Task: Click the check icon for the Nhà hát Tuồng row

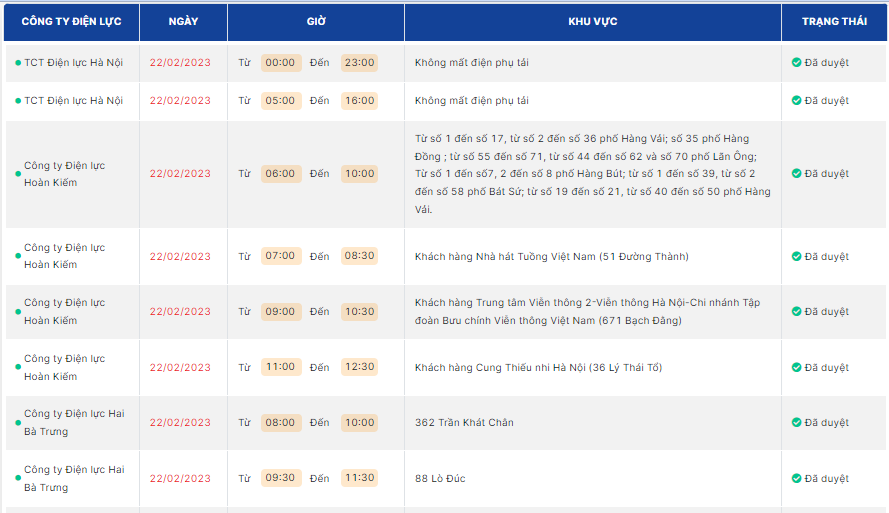Action: tap(796, 256)
